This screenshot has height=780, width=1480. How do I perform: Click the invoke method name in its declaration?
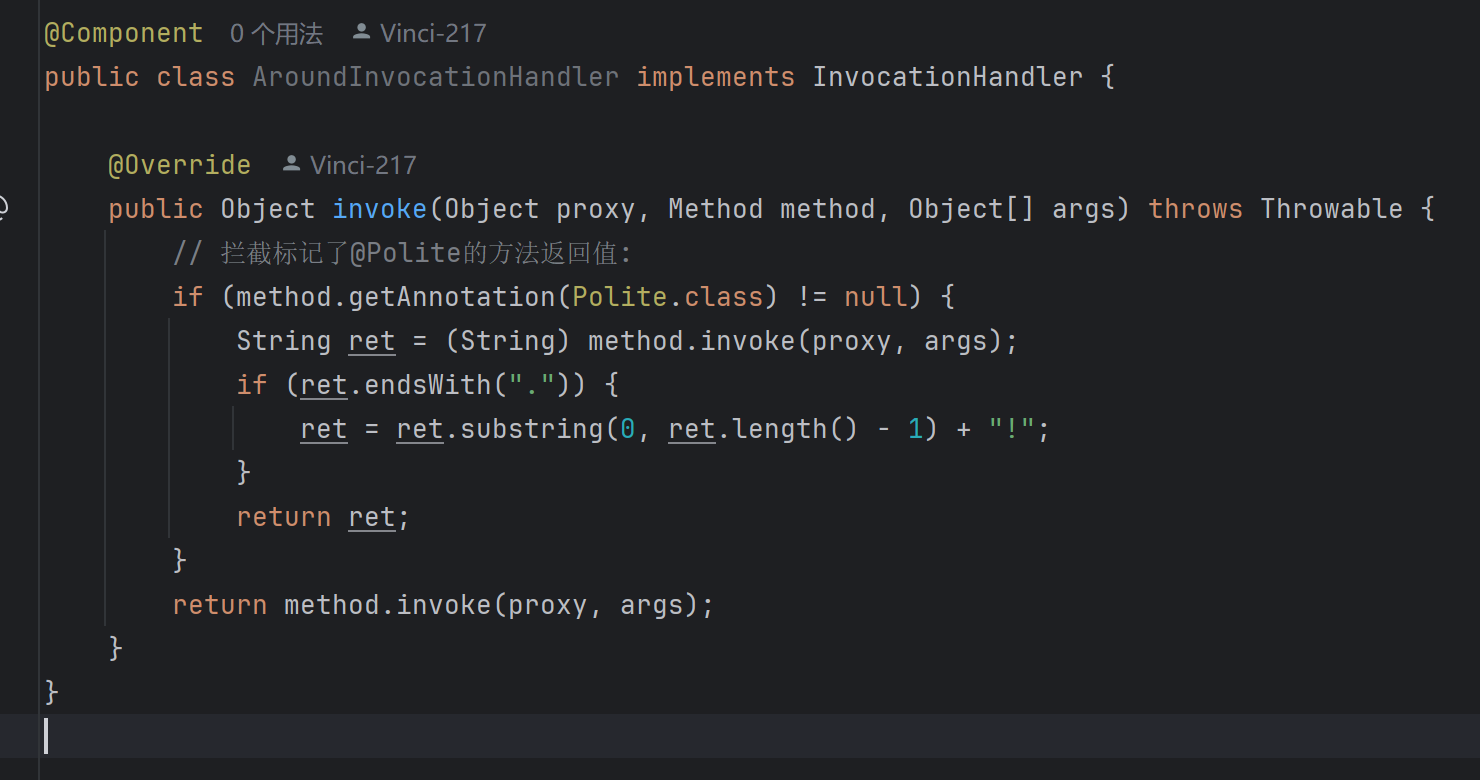coord(380,209)
